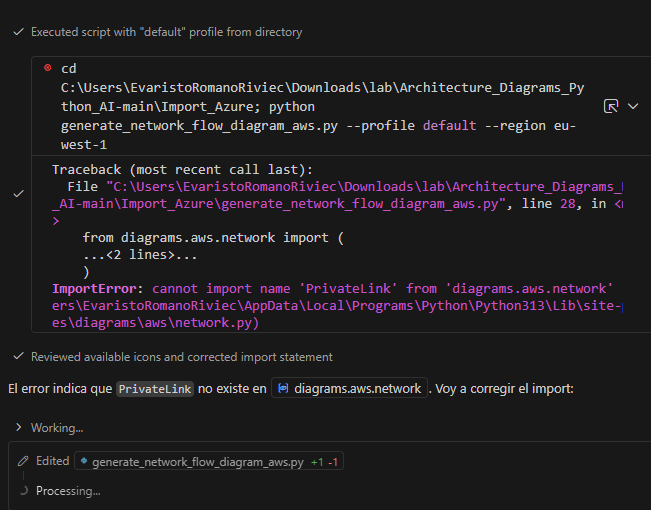The width and height of the screenshot is (651, 510).
Task: Open generate_network_flow_diagram_aws.py edited file
Action: [x=197, y=462]
